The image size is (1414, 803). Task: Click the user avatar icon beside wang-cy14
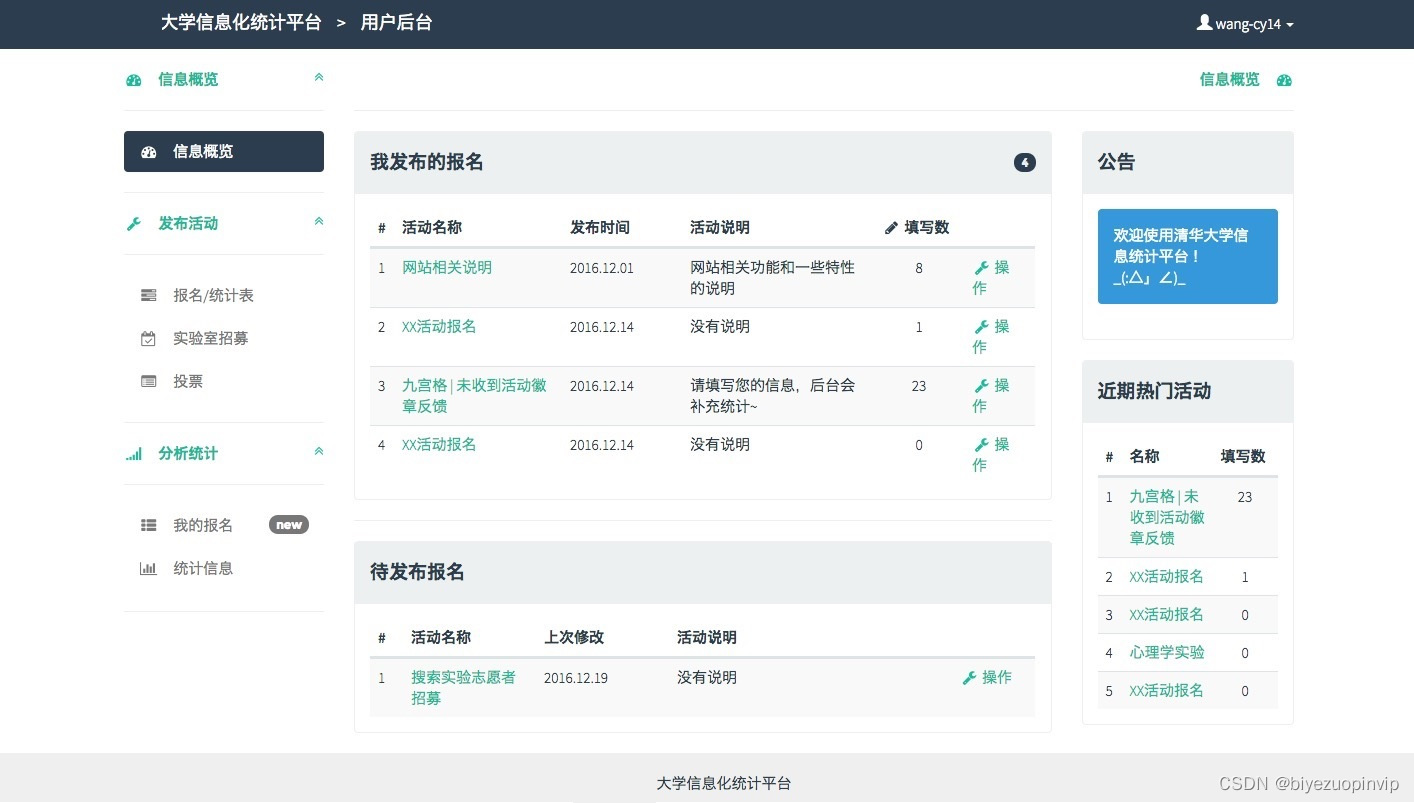coord(1204,22)
